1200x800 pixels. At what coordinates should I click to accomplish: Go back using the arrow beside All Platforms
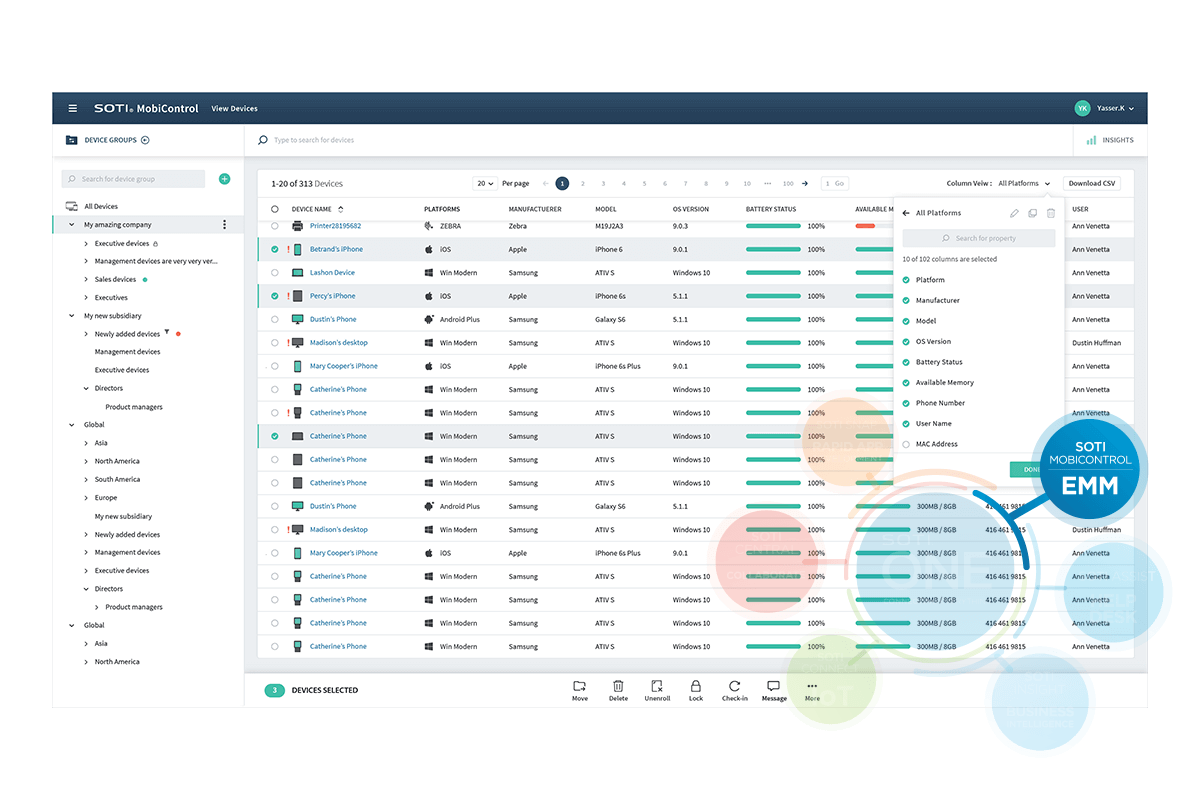(906, 213)
